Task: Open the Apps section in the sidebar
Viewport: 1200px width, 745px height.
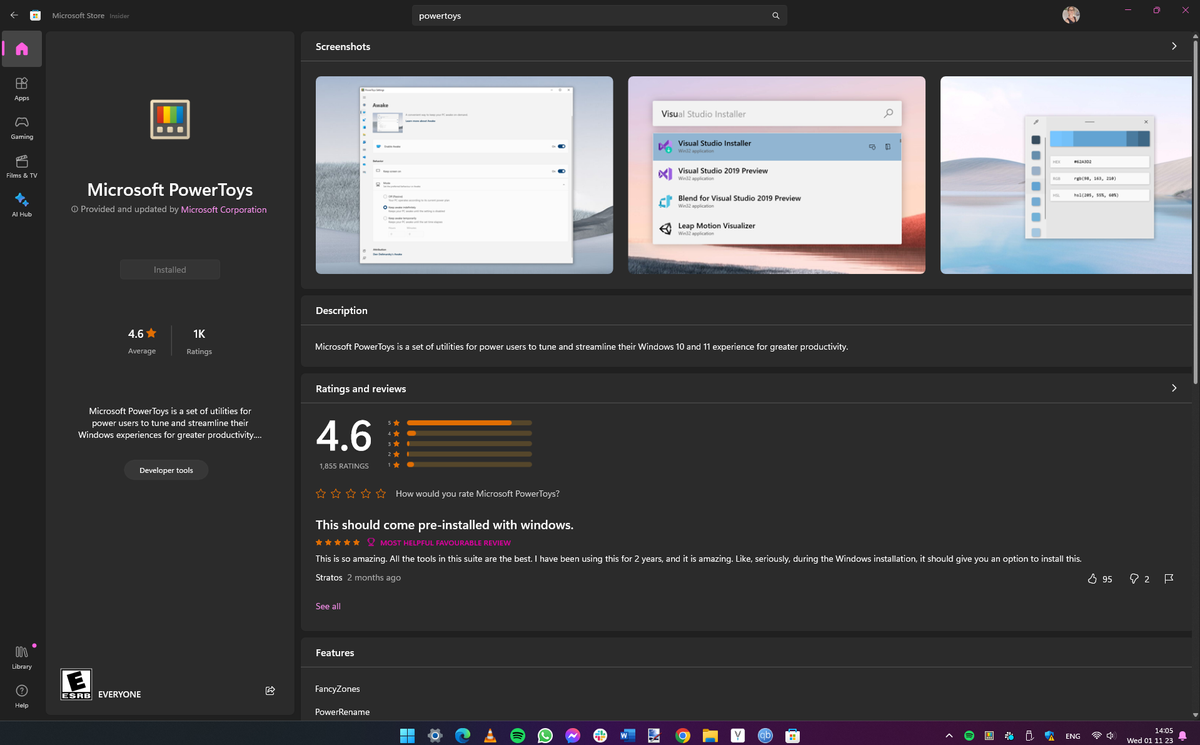Action: click(x=21, y=88)
